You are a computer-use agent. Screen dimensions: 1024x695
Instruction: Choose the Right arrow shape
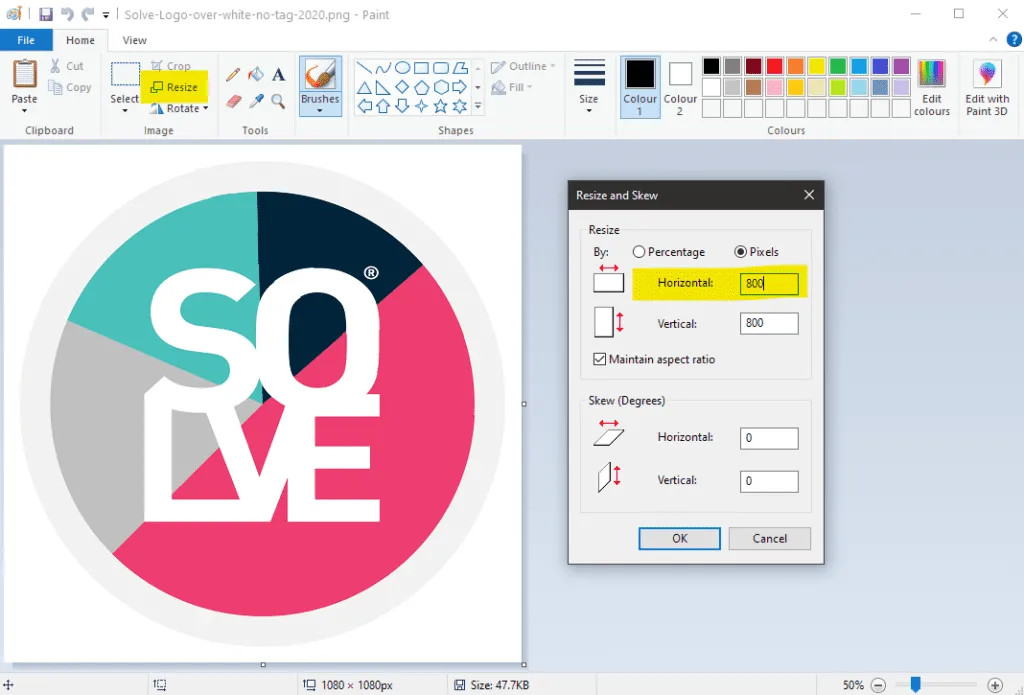click(460, 87)
